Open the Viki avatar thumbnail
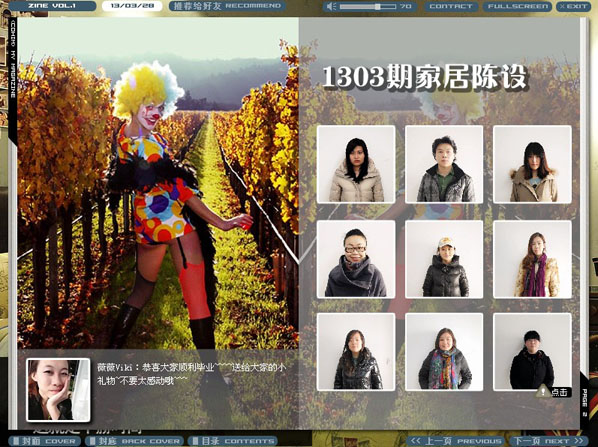The height and width of the screenshot is (447, 598). click(x=58, y=389)
